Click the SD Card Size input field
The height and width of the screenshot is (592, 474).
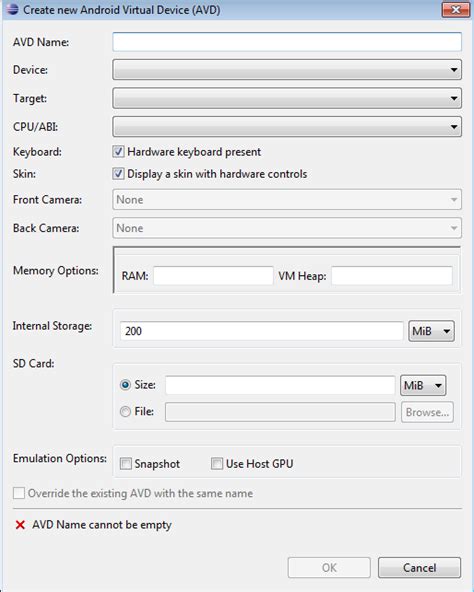(280, 385)
